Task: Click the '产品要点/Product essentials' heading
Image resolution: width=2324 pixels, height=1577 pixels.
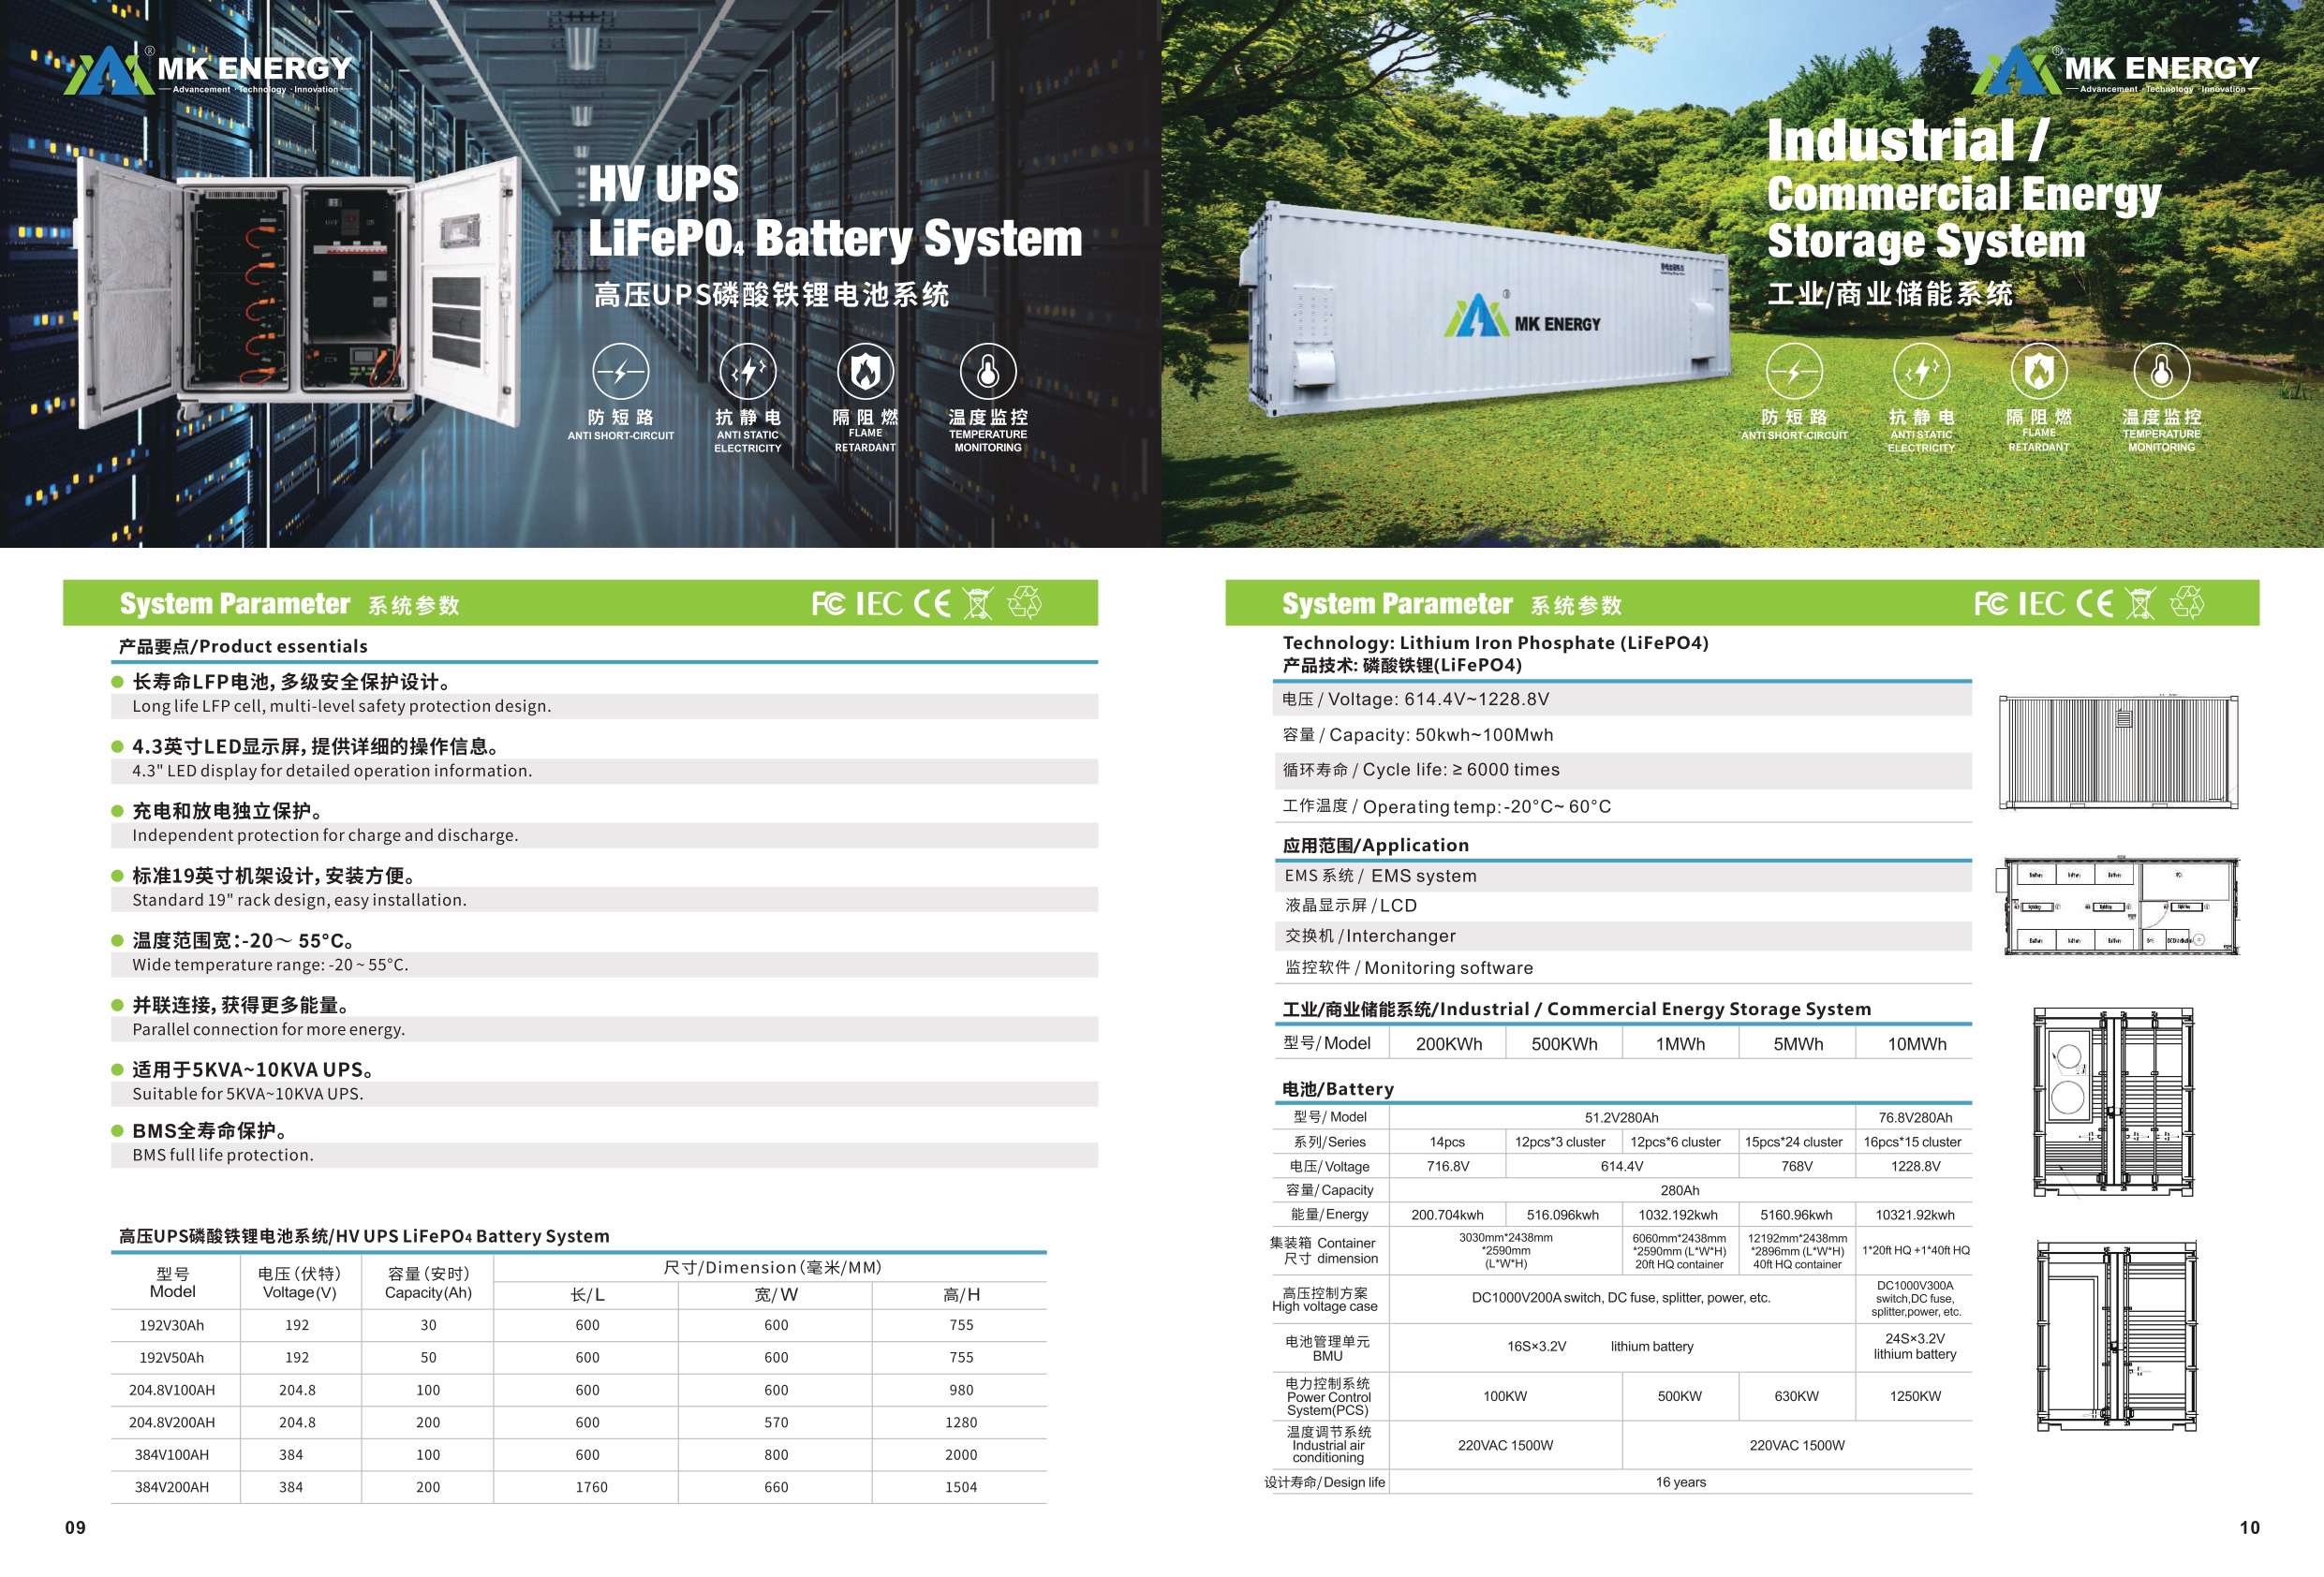Action: coord(243,647)
